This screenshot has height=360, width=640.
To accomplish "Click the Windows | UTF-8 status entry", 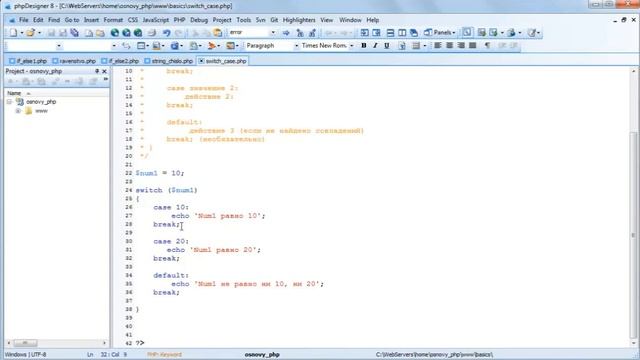I will coord(25,355).
